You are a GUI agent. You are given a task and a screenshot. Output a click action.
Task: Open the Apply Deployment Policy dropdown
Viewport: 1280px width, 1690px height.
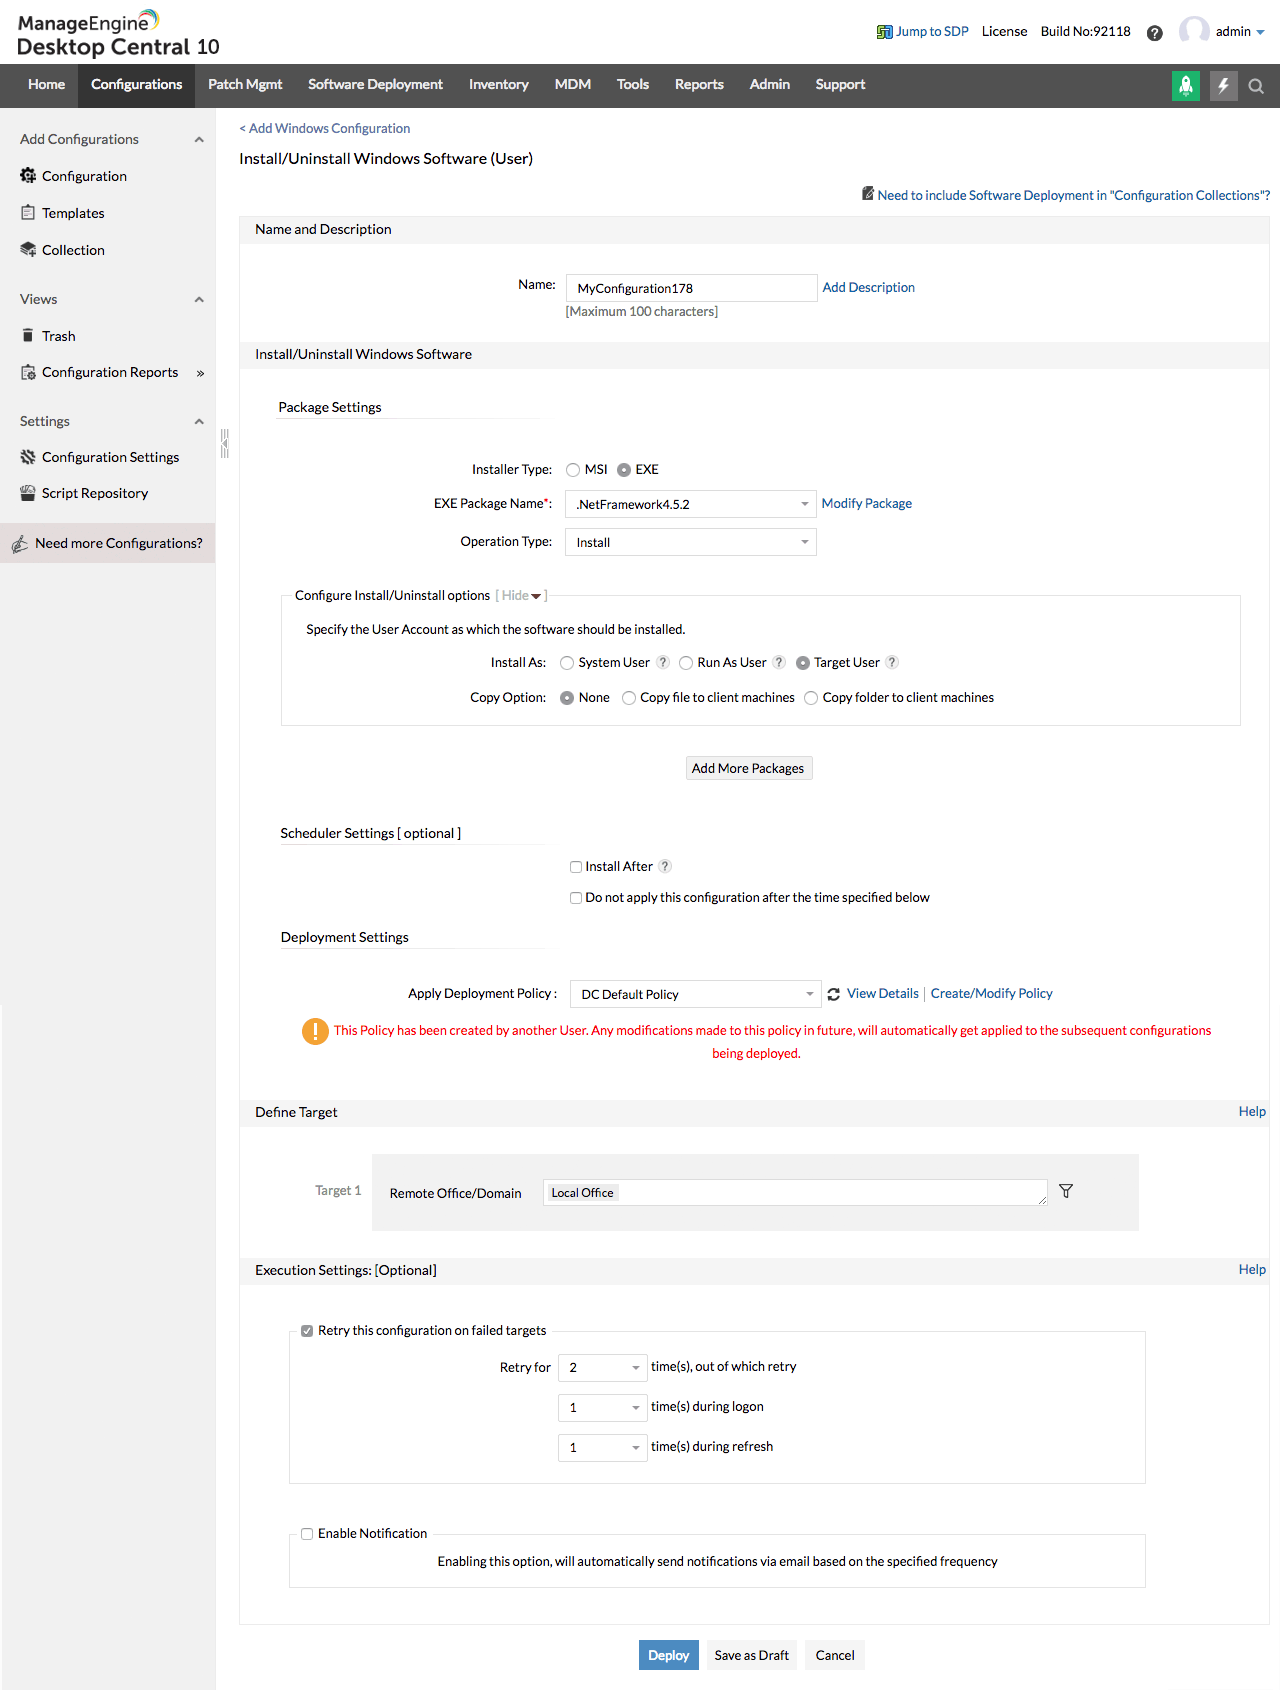(x=695, y=994)
